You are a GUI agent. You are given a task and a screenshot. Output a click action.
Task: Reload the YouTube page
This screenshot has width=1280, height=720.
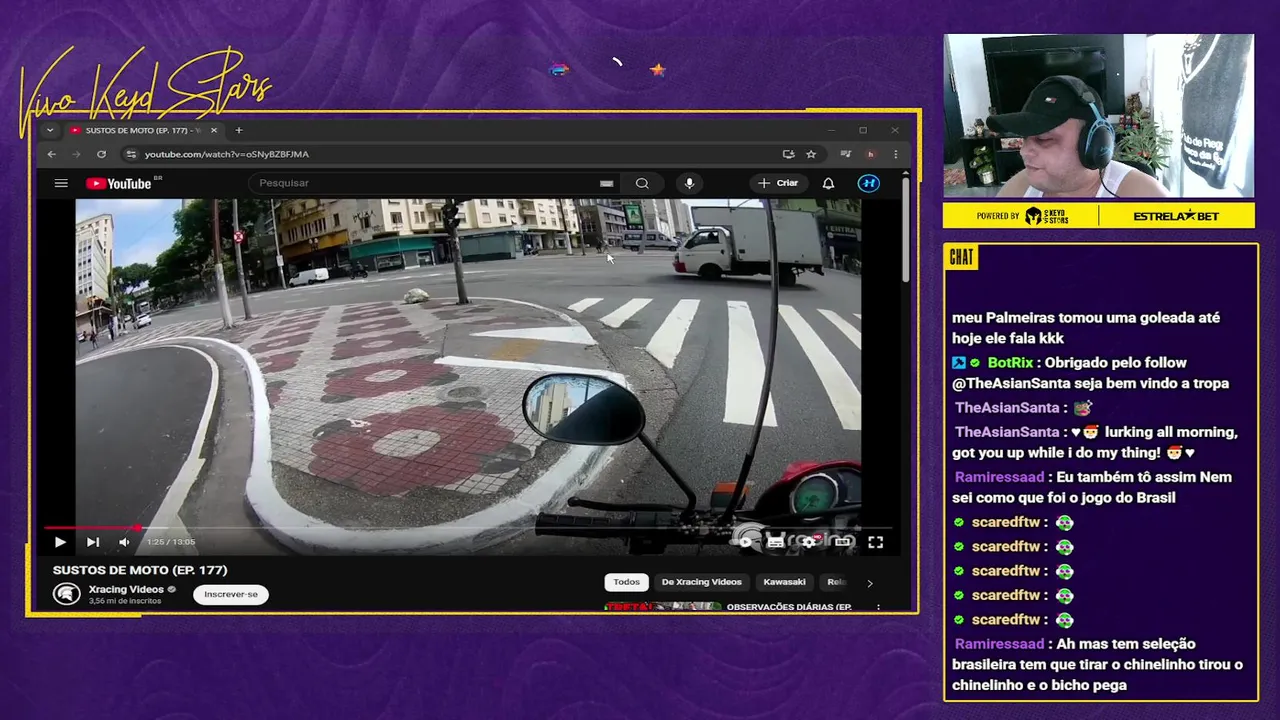(101, 154)
